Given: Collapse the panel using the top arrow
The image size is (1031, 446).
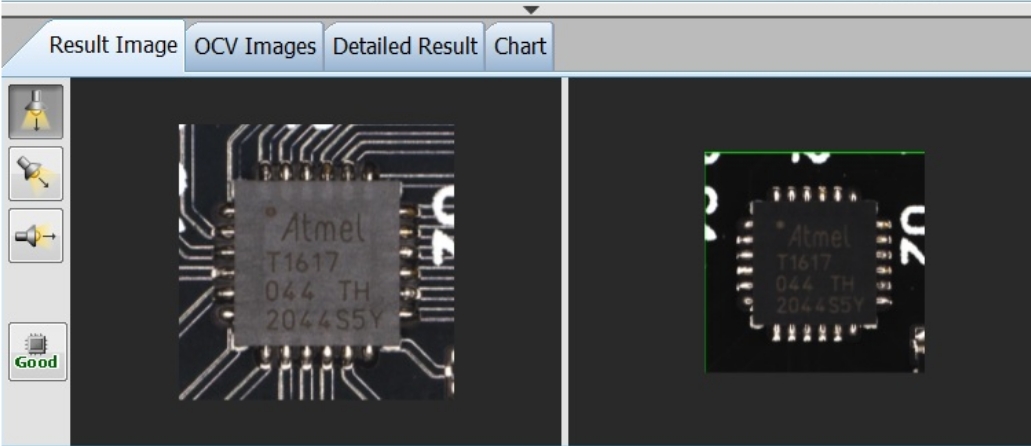Looking at the screenshot, I should point(531,9).
